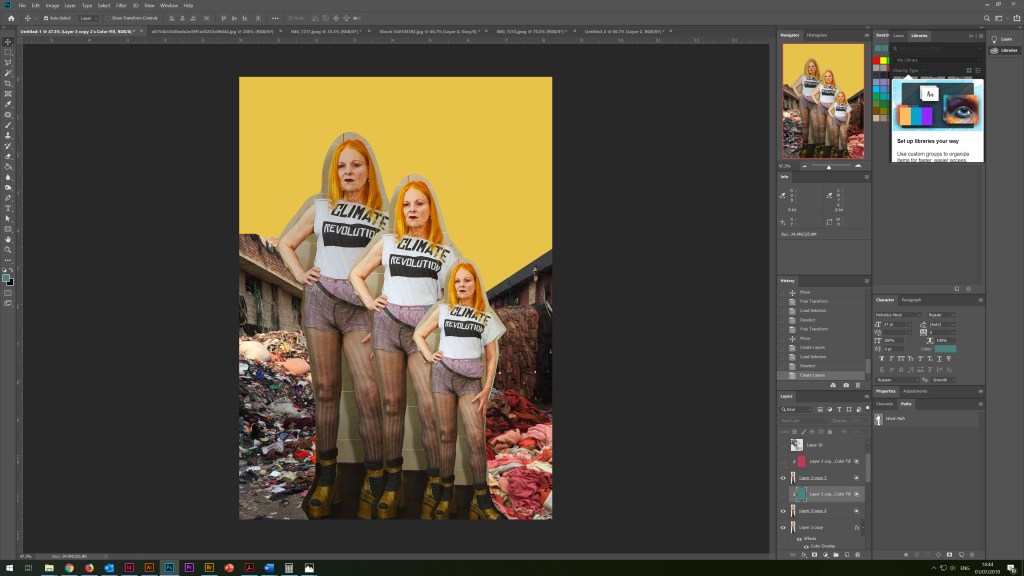Enable Show Transform Controls checkbox
The height and width of the screenshot is (576, 1024).
(x=107, y=18)
